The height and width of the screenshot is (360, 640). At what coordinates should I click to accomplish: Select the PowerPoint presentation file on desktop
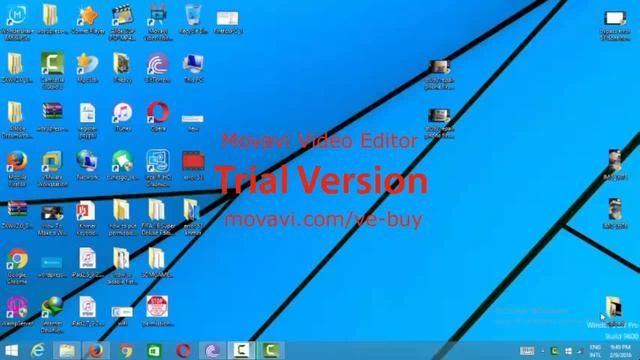point(87,217)
